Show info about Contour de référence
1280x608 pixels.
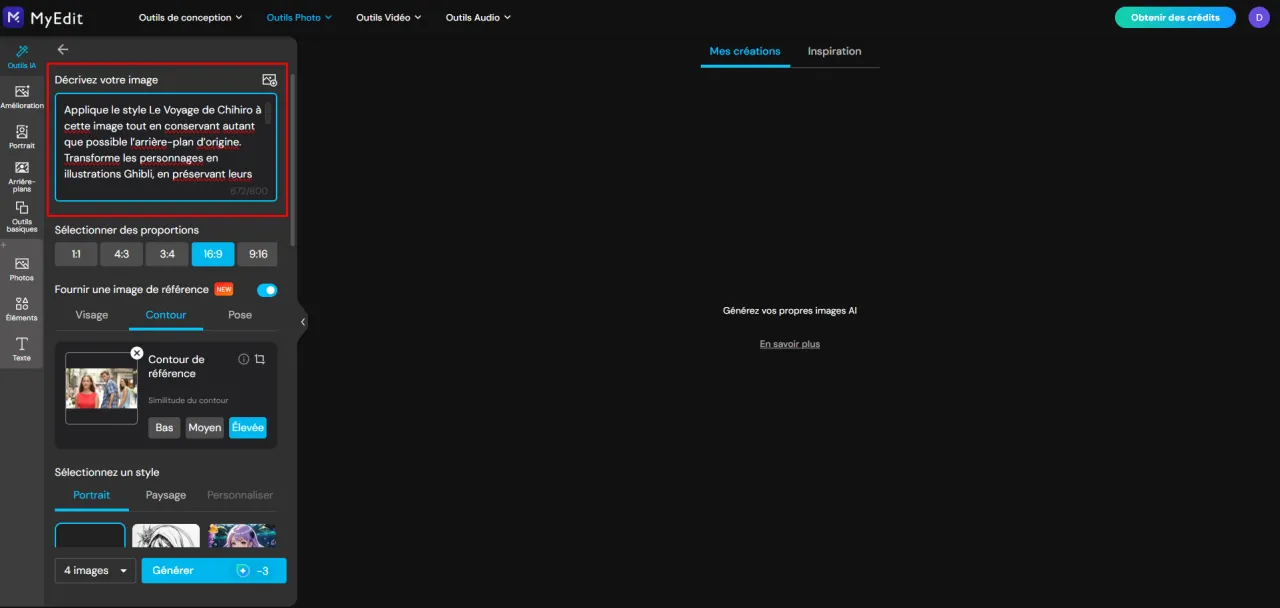click(x=243, y=359)
